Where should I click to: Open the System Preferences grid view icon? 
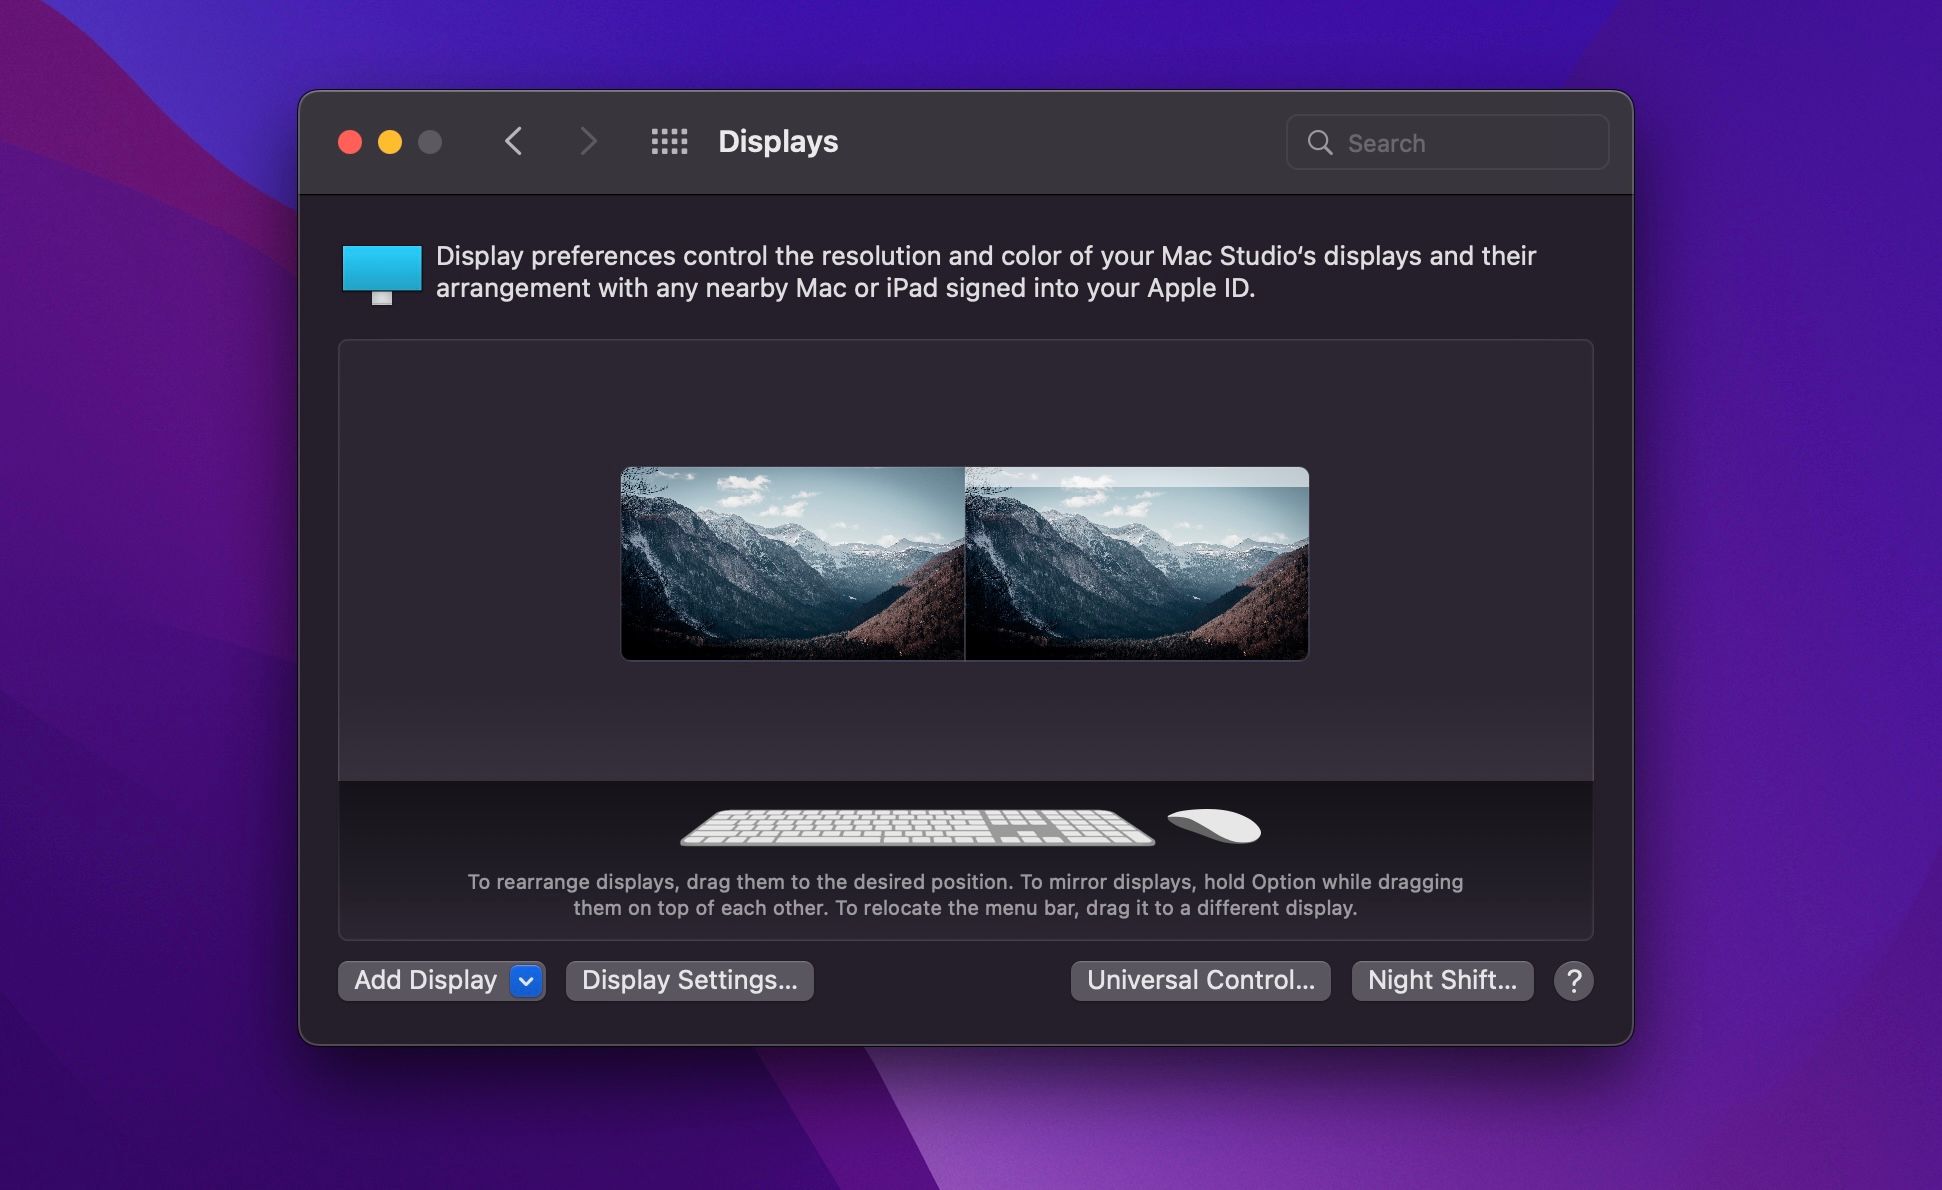(x=670, y=141)
